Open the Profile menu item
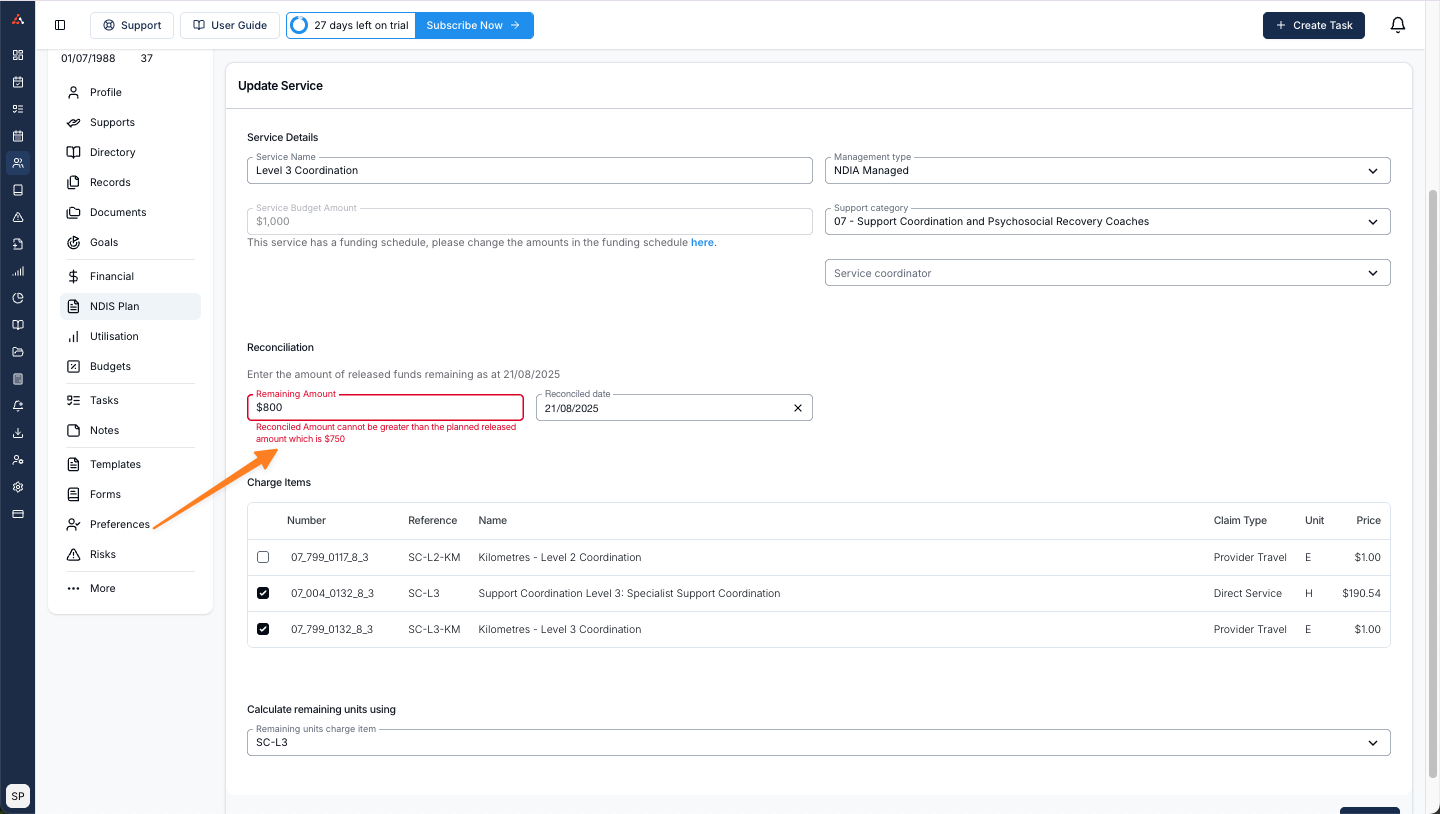The height and width of the screenshot is (814, 1440). pos(130,92)
